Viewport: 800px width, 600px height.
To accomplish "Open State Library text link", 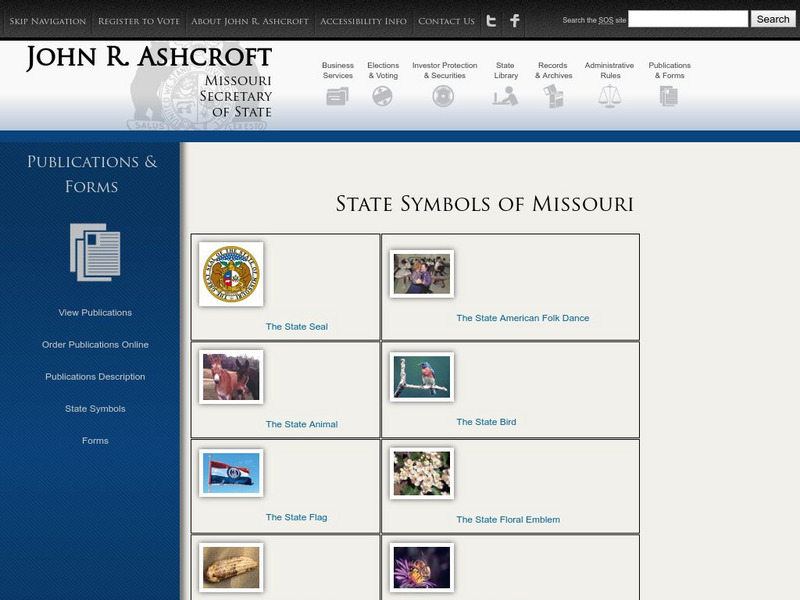I will [x=506, y=70].
